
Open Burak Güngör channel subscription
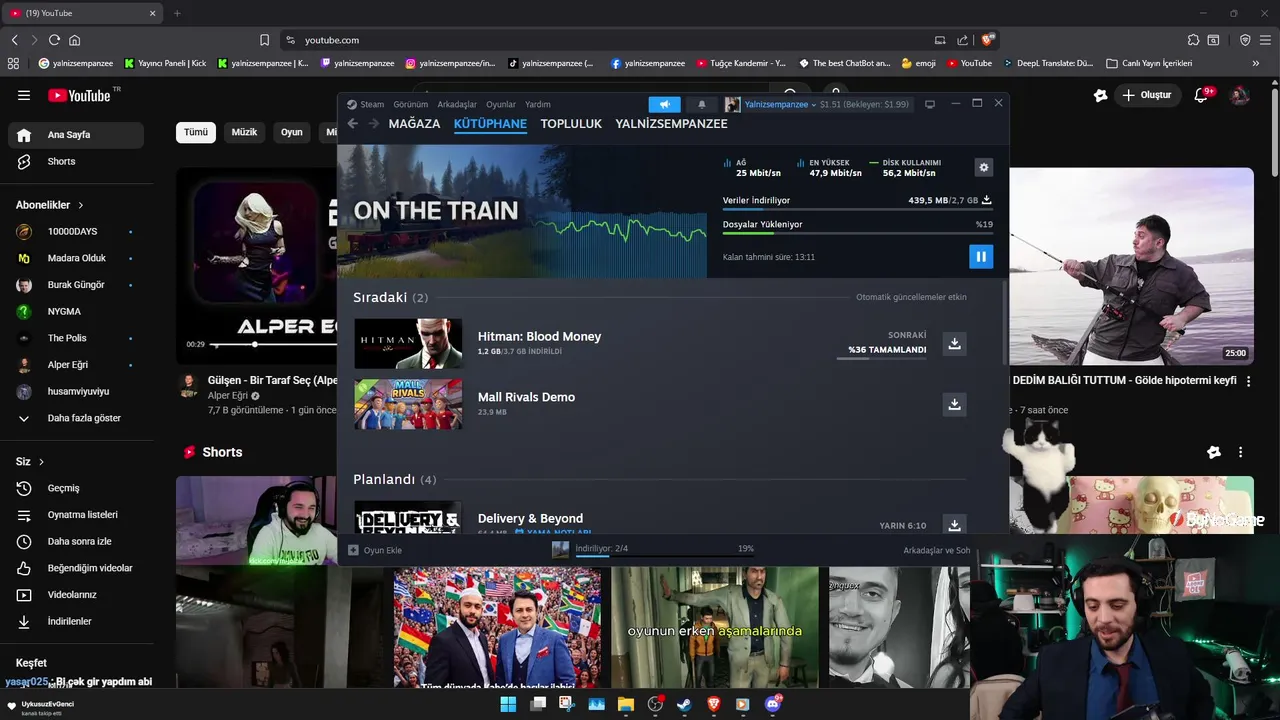click(x=76, y=285)
